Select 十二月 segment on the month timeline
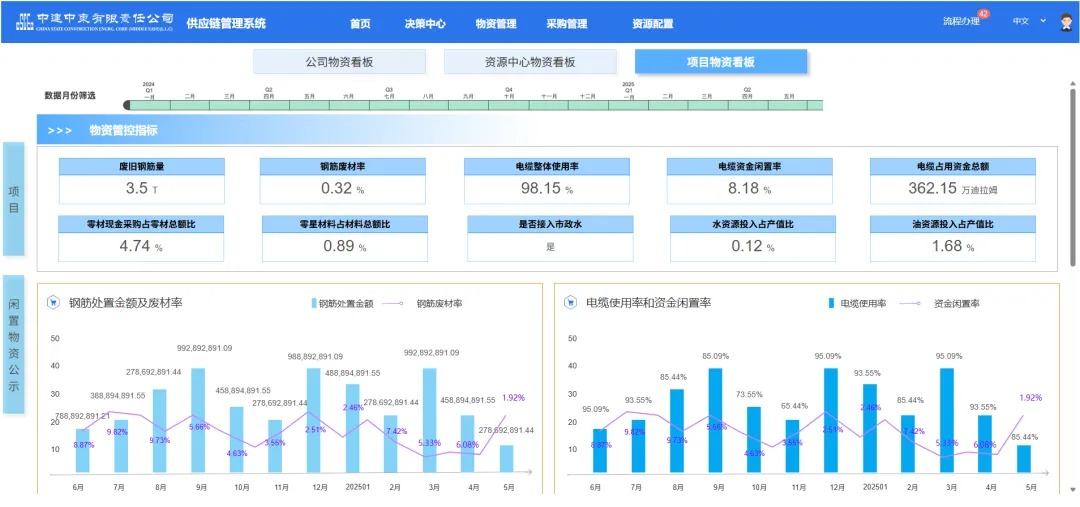Image resolution: width=1080 pixels, height=507 pixels. click(x=588, y=105)
